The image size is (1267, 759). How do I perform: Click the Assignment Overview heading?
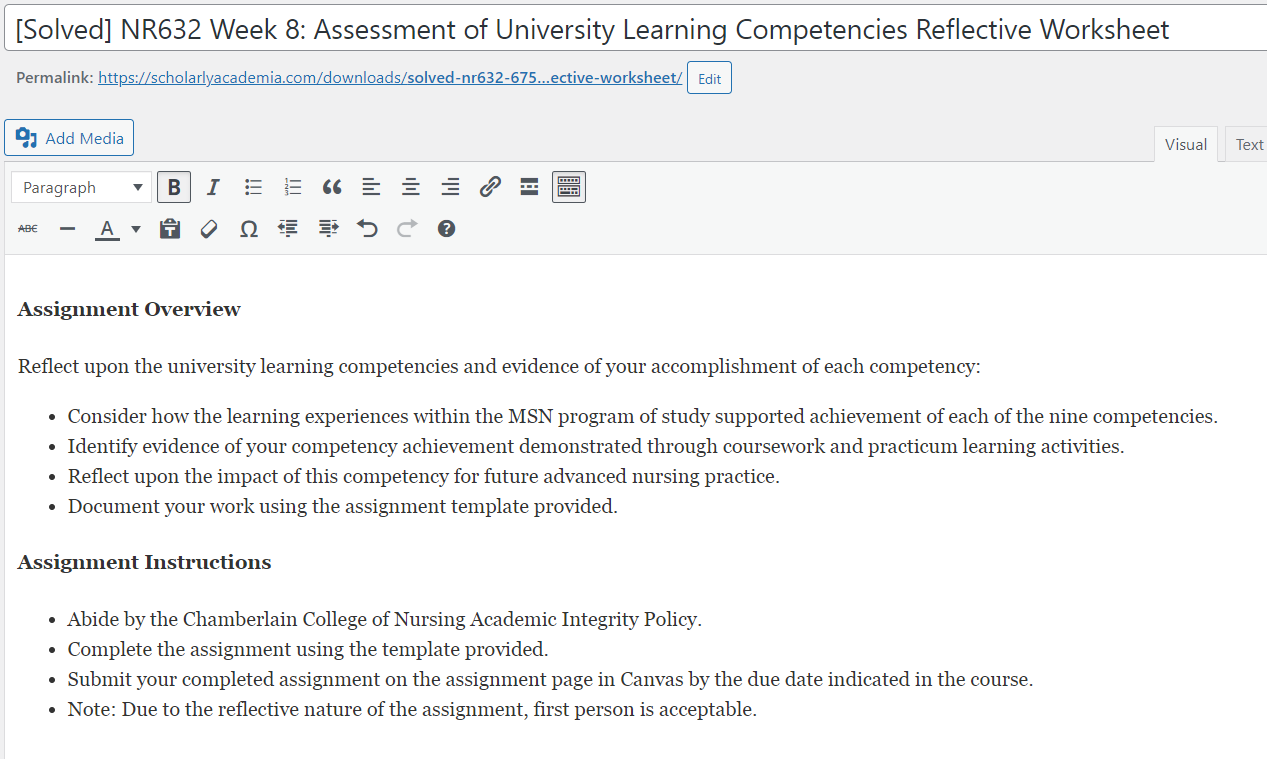point(129,309)
